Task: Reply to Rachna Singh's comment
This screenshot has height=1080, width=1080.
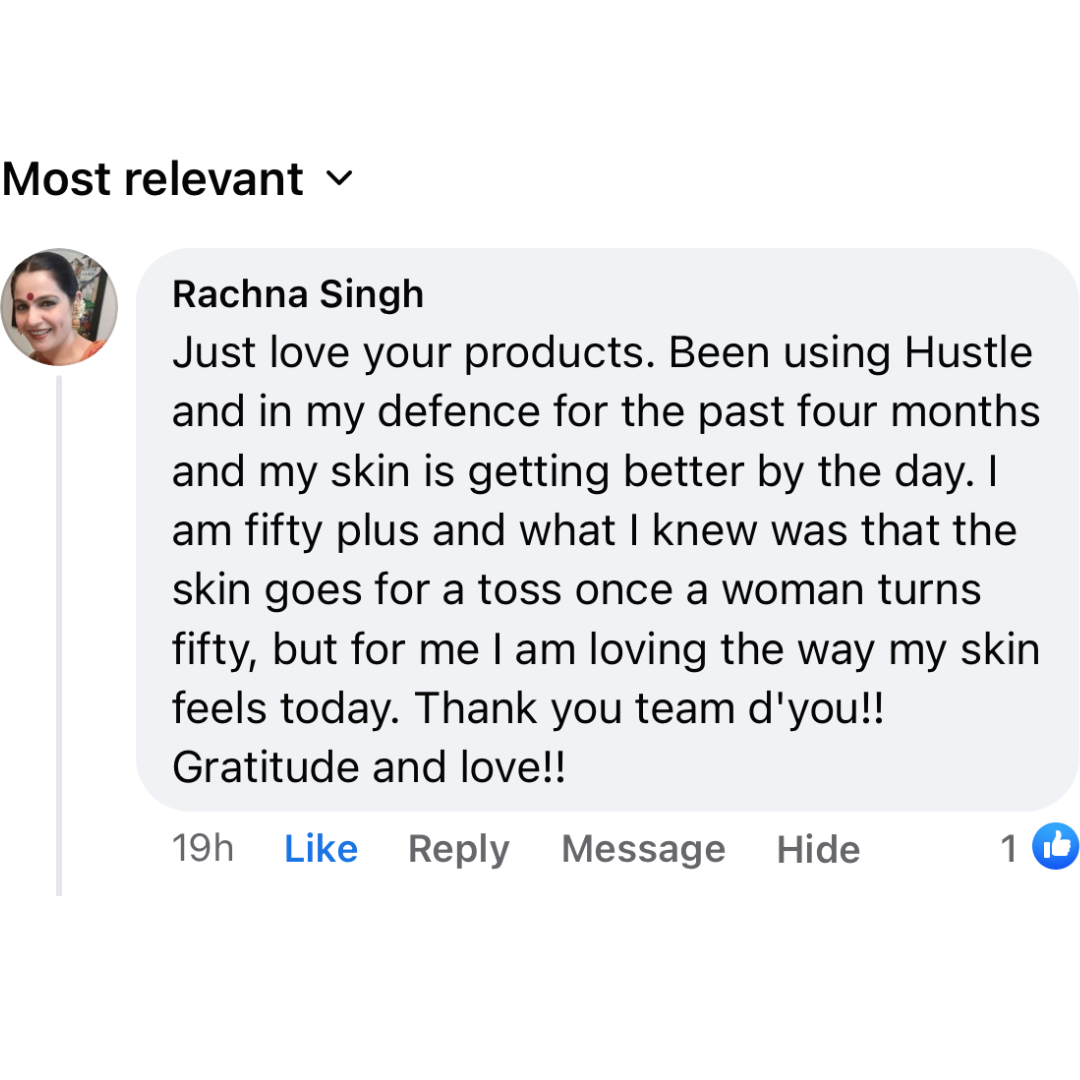Action: pos(459,849)
